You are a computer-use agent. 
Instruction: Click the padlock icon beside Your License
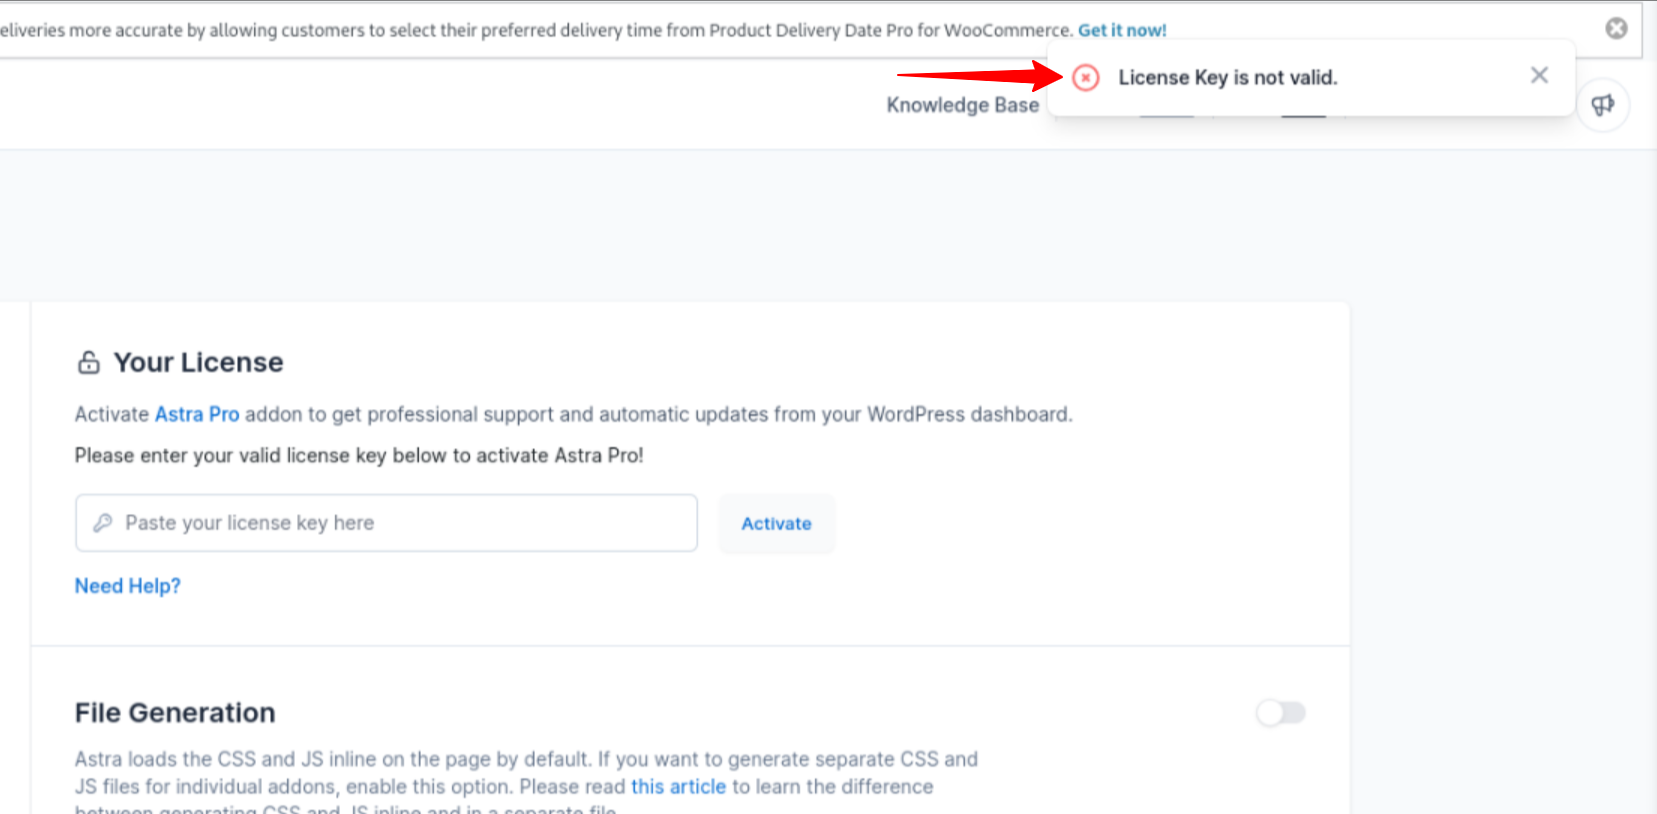(89, 362)
